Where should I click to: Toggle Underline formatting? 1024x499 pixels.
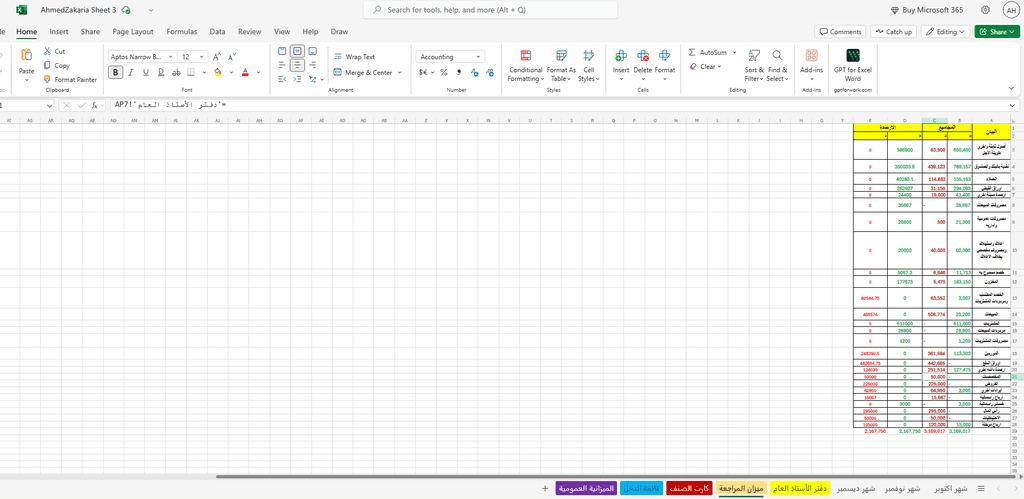pyautogui.click(x=146, y=72)
